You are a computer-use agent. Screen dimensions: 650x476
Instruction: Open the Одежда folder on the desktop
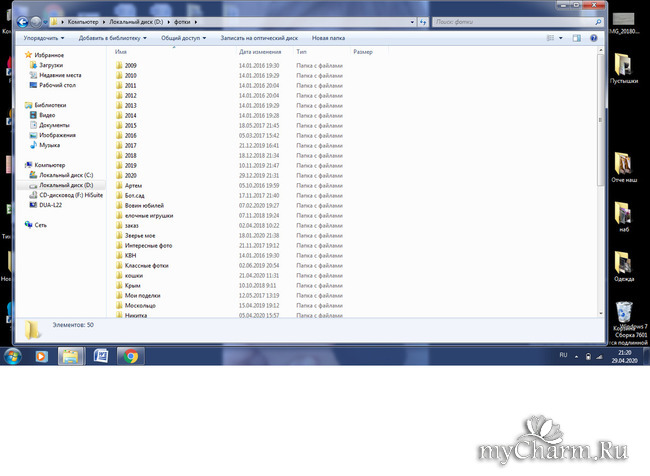click(624, 263)
